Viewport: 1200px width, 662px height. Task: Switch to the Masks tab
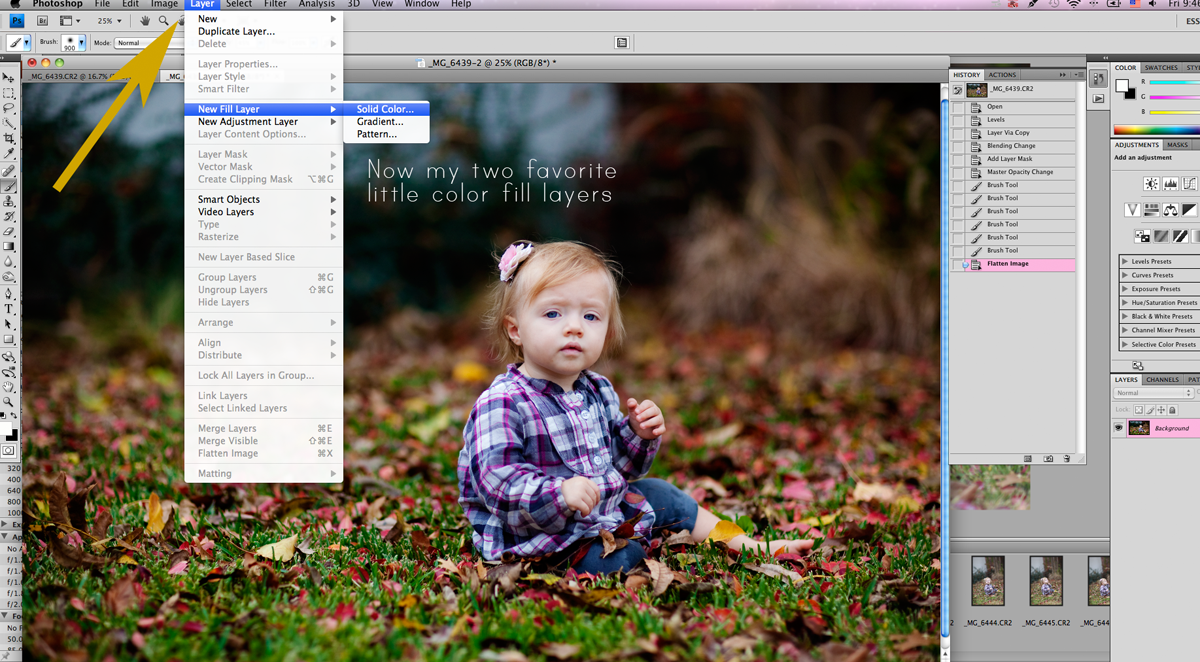pyautogui.click(x=1178, y=145)
